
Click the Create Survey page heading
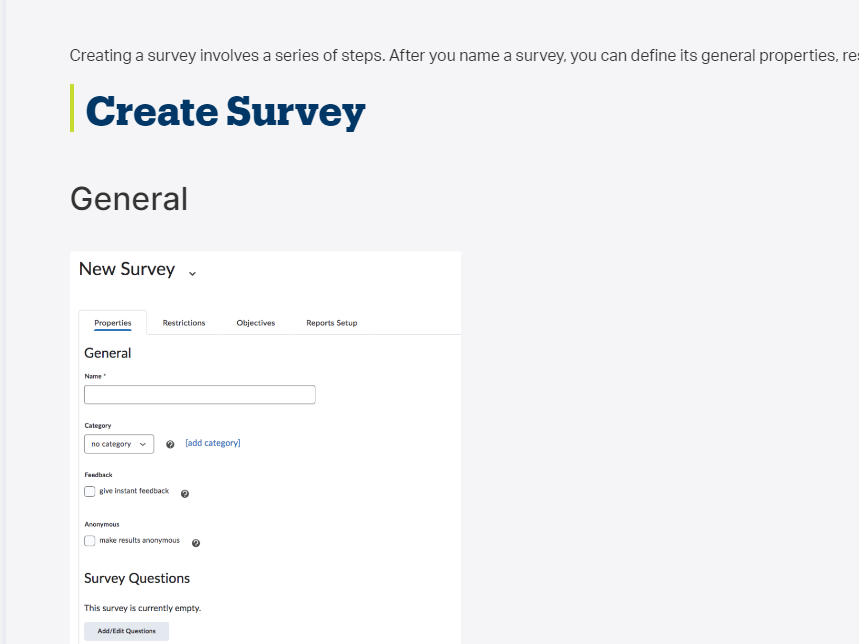[x=225, y=111]
